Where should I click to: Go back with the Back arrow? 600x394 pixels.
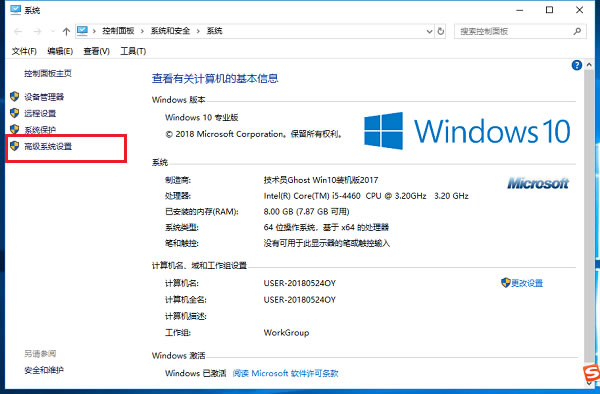[x=18, y=31]
